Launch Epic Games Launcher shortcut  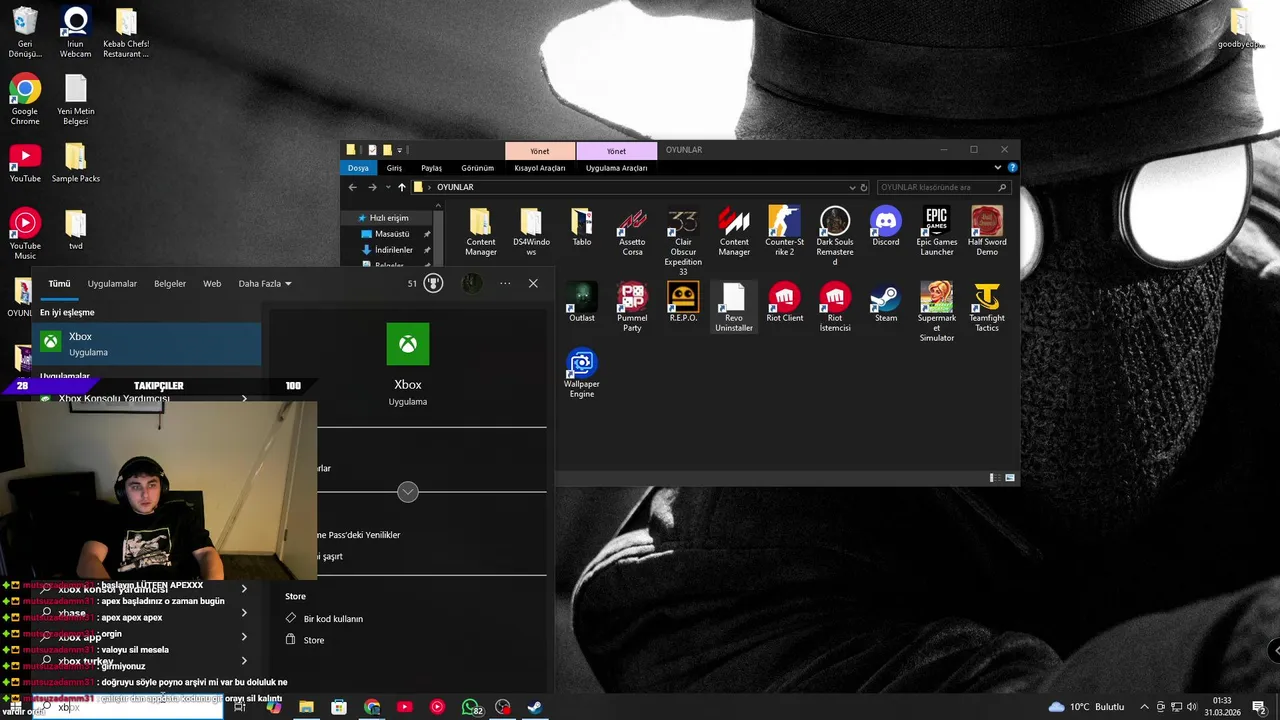(936, 233)
